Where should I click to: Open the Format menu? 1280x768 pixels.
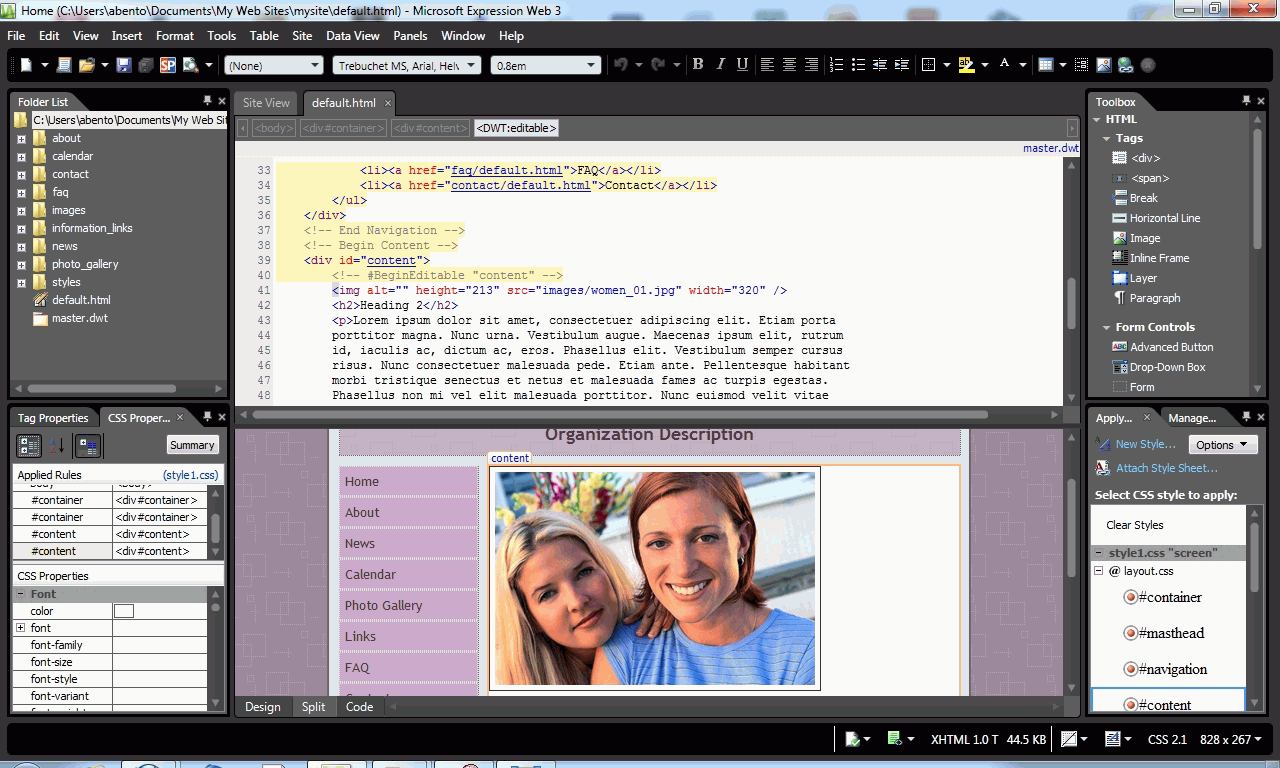175,35
